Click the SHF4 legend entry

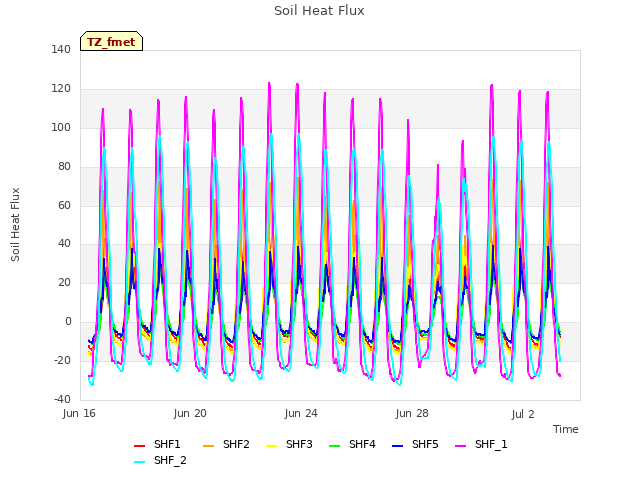[x=352, y=444]
